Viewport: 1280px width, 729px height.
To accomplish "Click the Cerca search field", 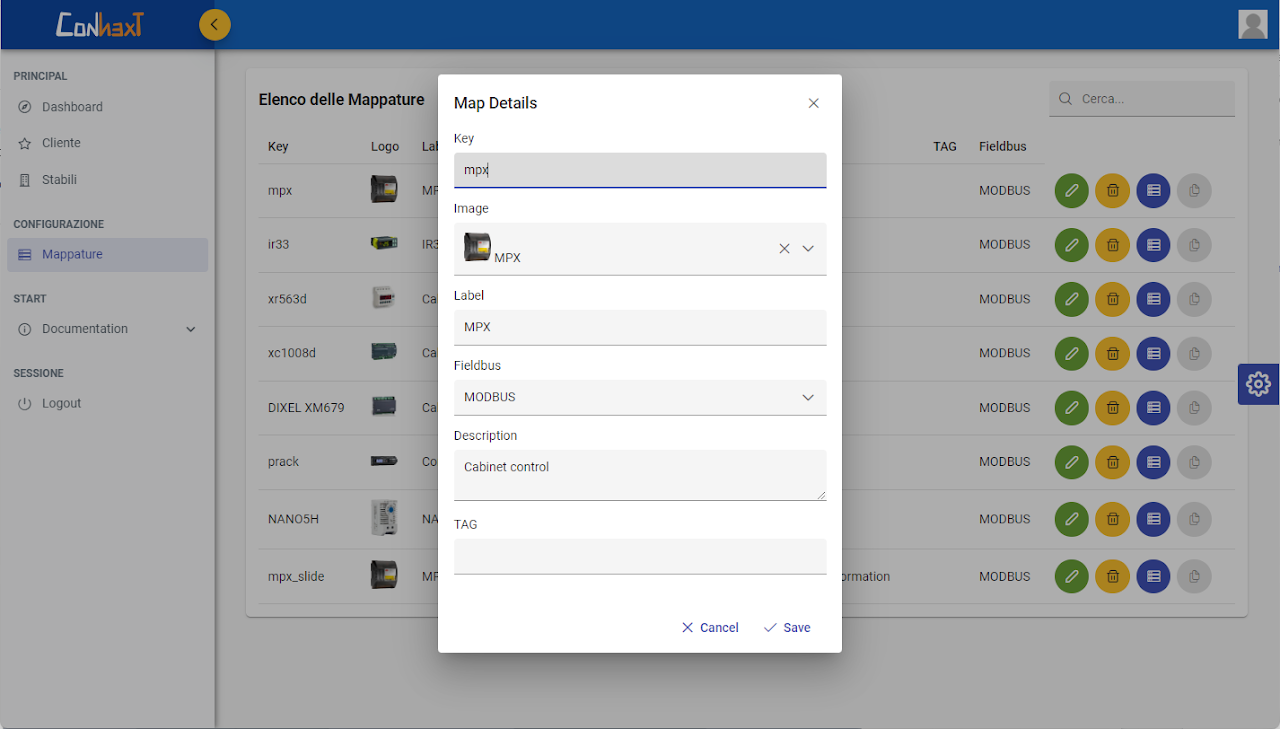I will click(x=1150, y=99).
